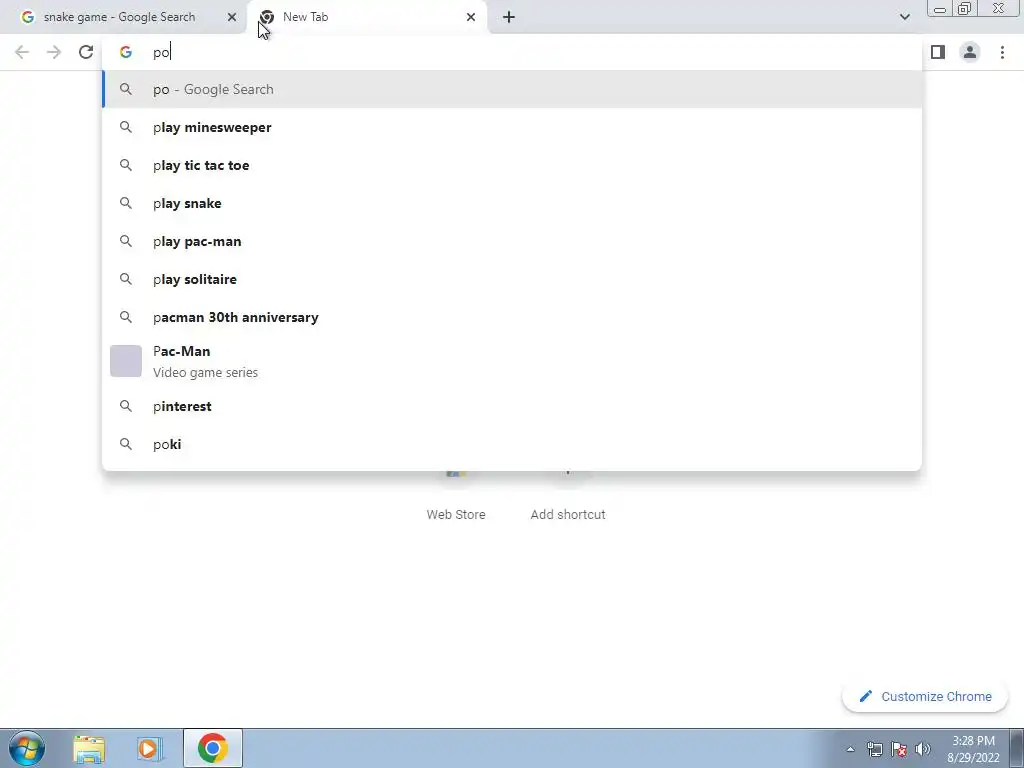Choose 'pinterest' suggestion

click(x=512, y=406)
